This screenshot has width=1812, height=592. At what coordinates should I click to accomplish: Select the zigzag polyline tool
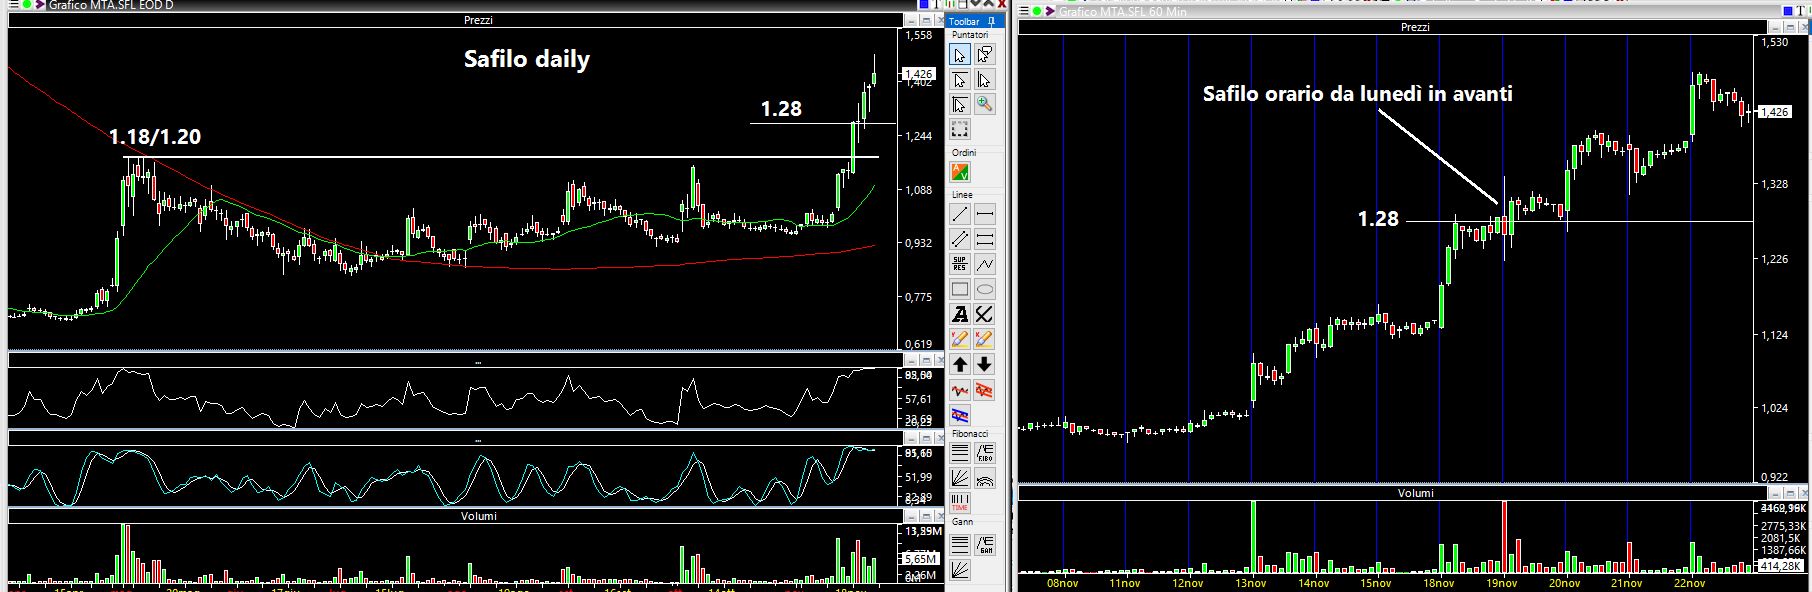click(x=985, y=264)
